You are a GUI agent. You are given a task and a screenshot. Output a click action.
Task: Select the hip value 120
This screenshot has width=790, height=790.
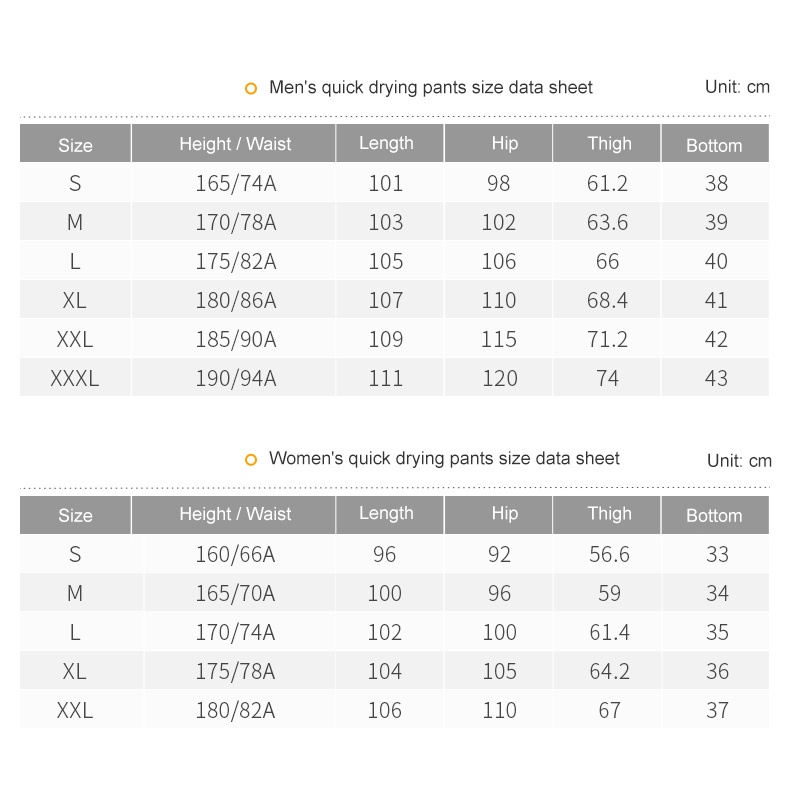click(499, 379)
